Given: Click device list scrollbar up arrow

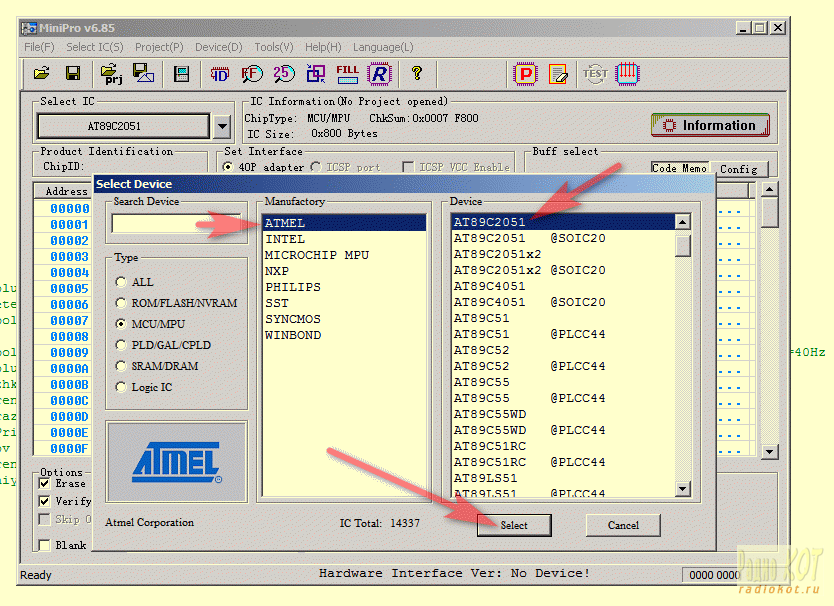Looking at the screenshot, I should (x=683, y=222).
